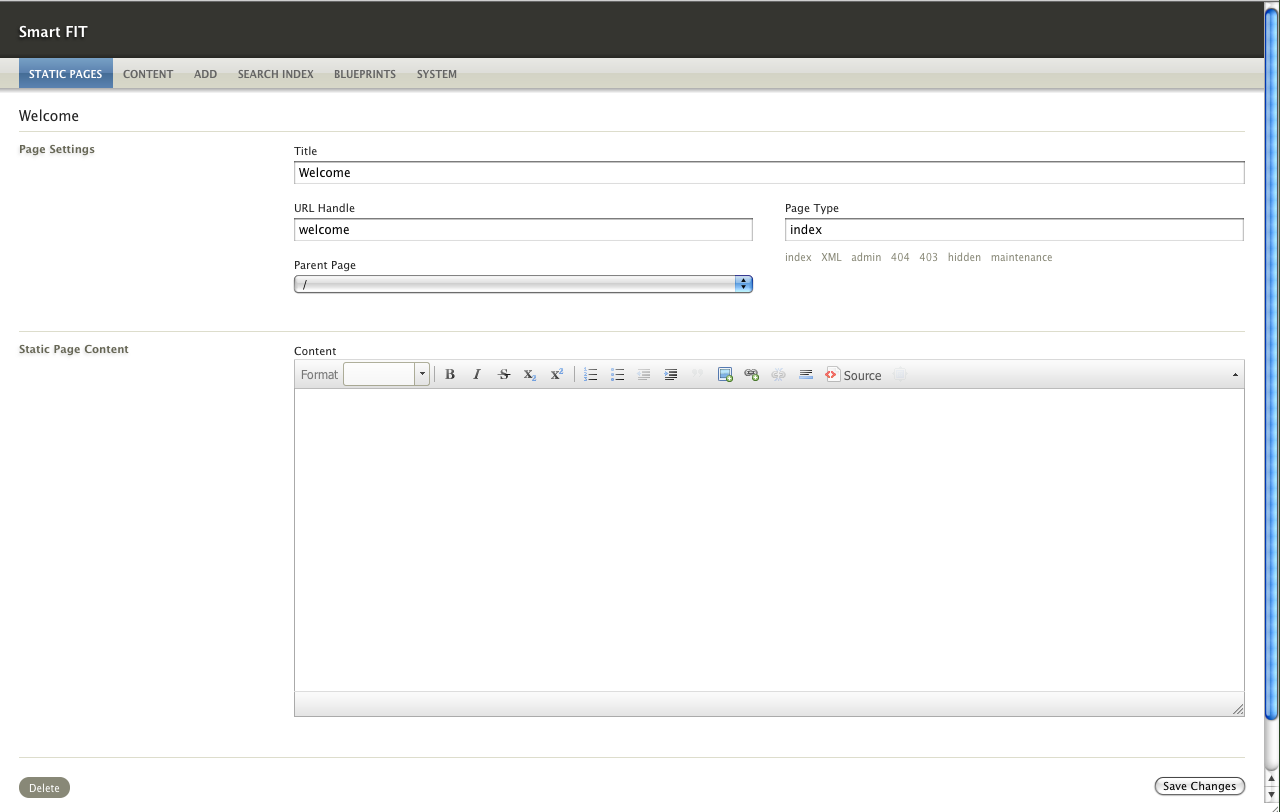1280x812 pixels.
Task: Select the 'index' page type tag
Action: pyautogui.click(x=798, y=257)
